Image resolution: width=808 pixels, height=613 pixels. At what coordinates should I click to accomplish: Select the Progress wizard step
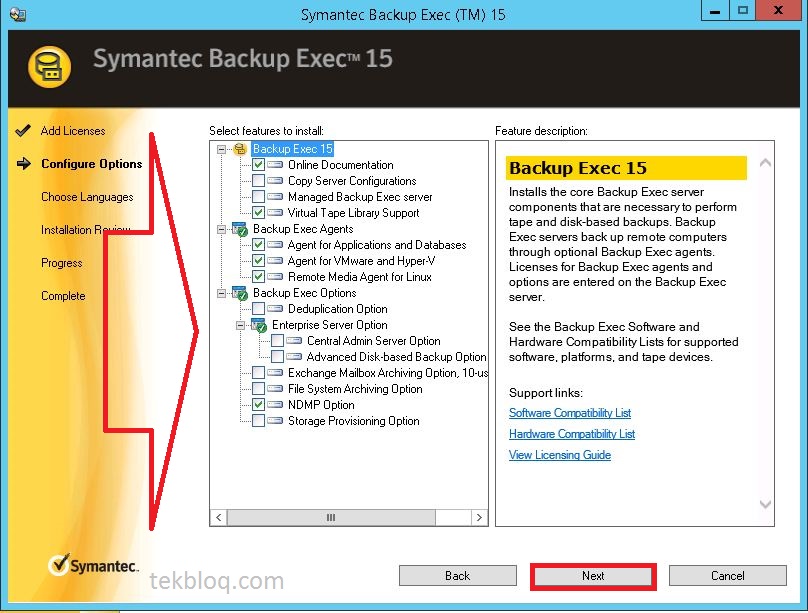click(x=61, y=263)
